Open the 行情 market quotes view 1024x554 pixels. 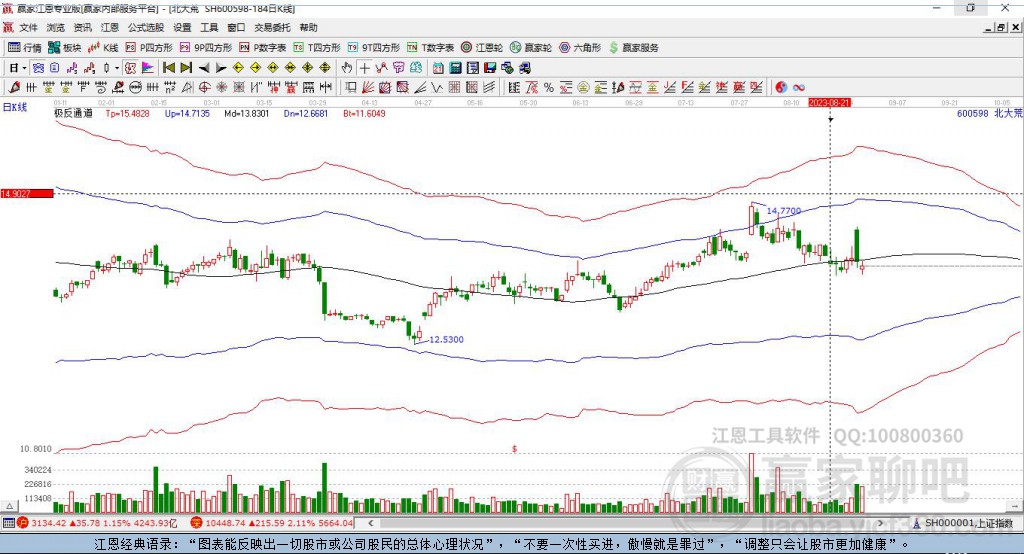click(24, 48)
